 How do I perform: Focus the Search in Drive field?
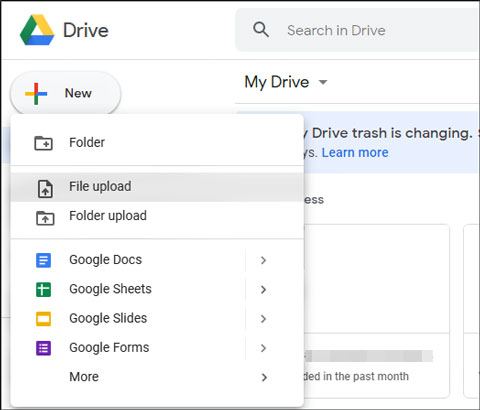click(358, 30)
